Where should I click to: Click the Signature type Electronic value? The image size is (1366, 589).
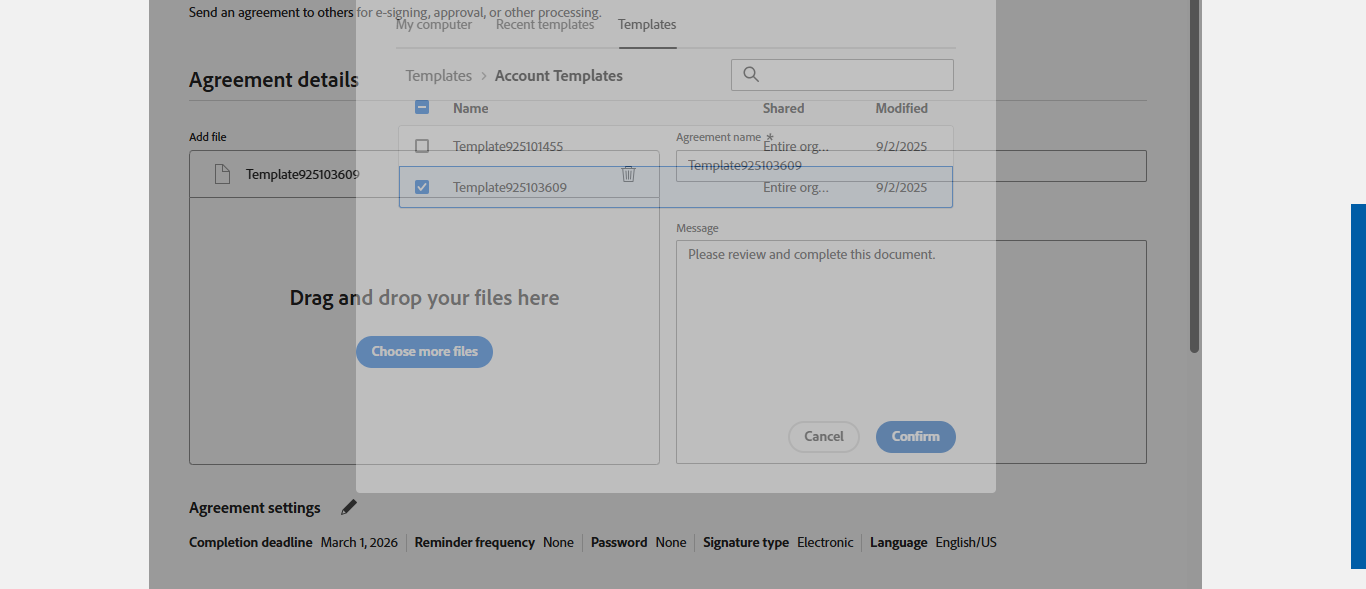click(825, 543)
